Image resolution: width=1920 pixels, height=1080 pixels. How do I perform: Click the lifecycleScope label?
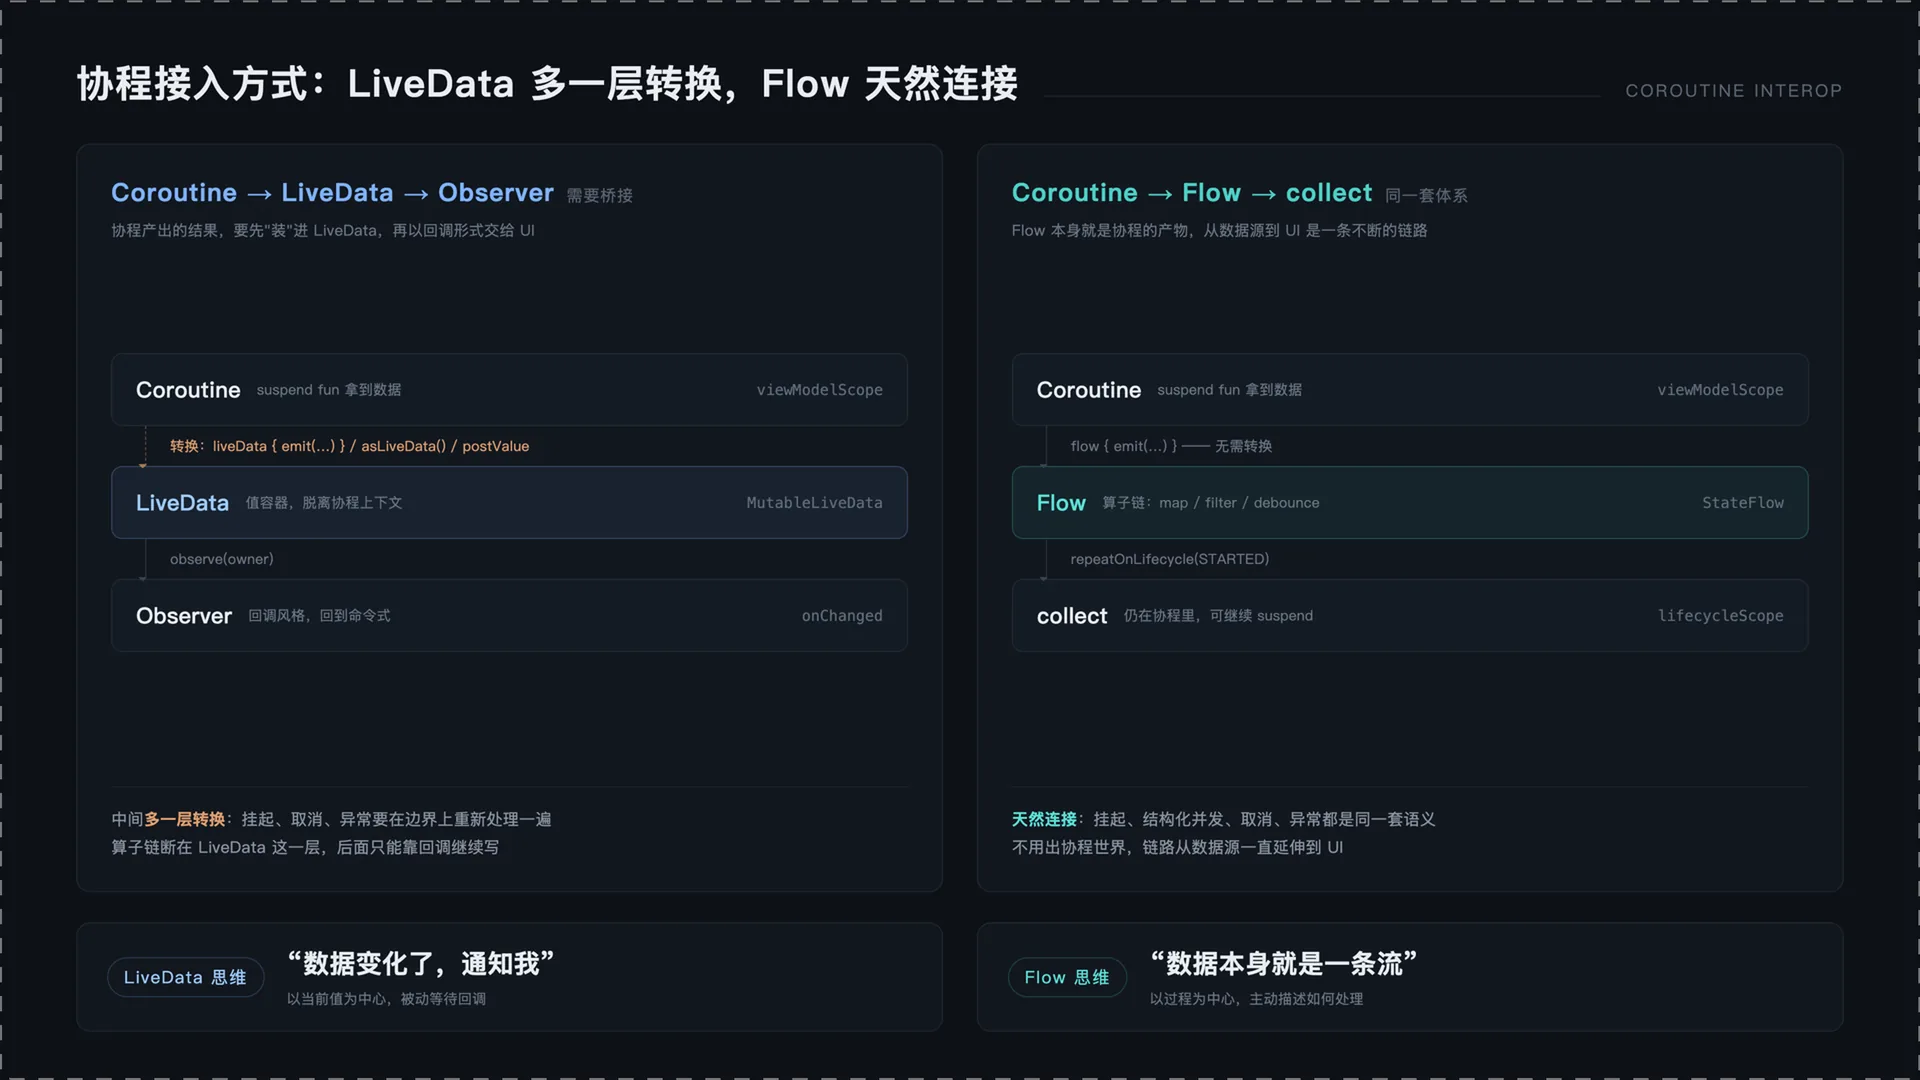click(1720, 616)
